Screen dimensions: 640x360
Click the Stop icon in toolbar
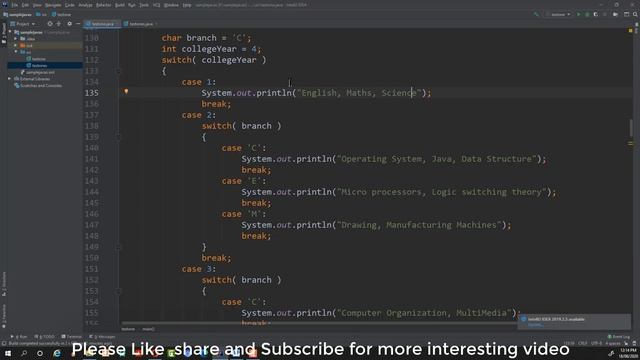coord(604,14)
